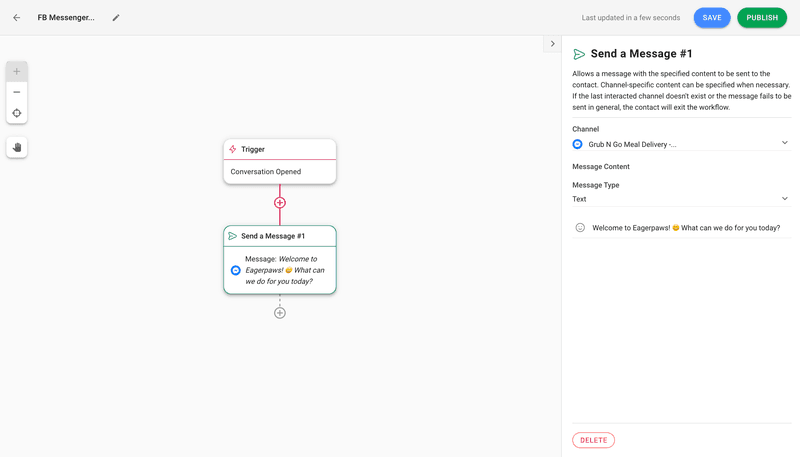This screenshot has width=800, height=457.
Task: Publish the workflow
Action: [762, 18]
